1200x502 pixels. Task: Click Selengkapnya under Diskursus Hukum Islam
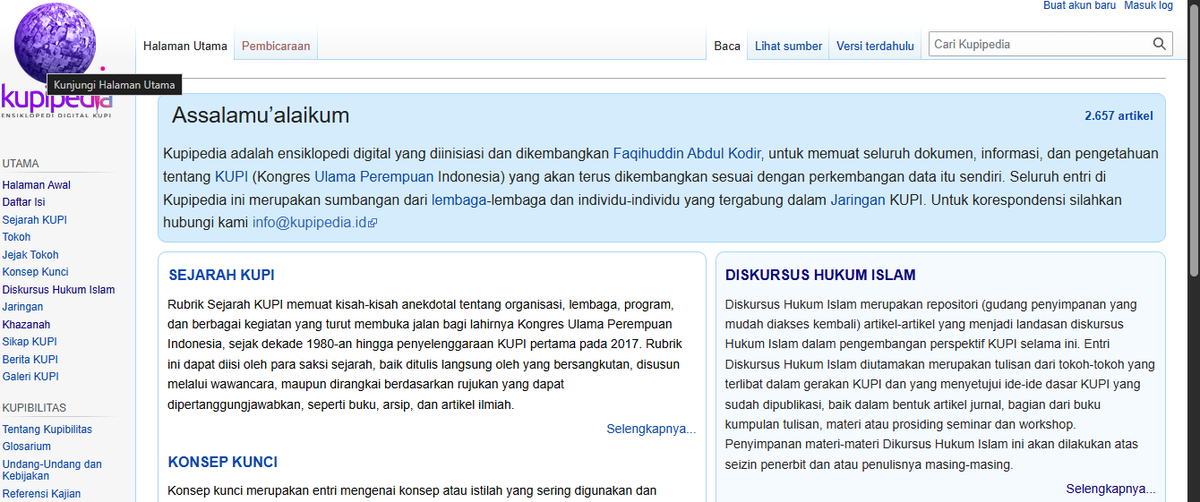[x=1111, y=489]
